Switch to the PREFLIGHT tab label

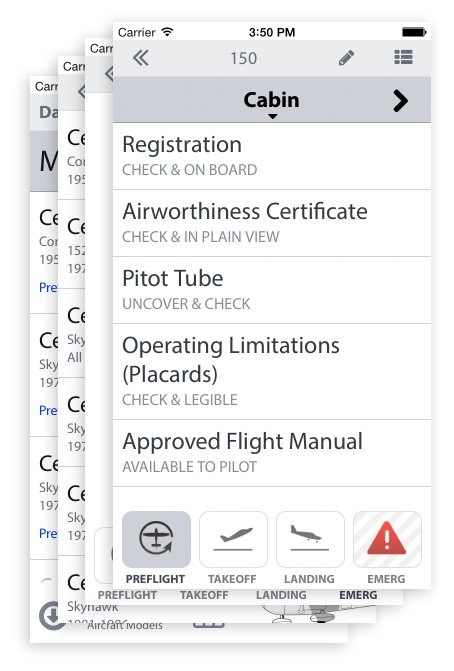click(x=155, y=579)
